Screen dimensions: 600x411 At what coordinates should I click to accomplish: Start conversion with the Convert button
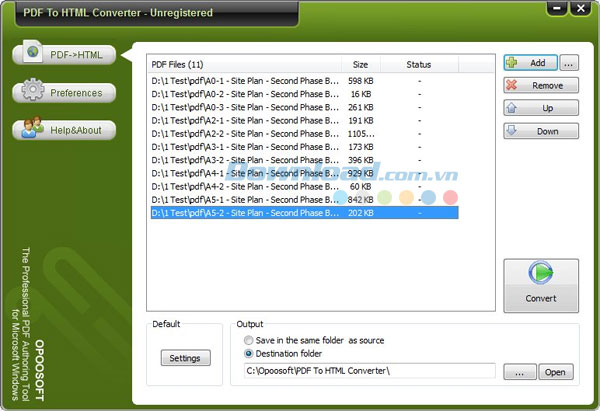click(x=541, y=286)
